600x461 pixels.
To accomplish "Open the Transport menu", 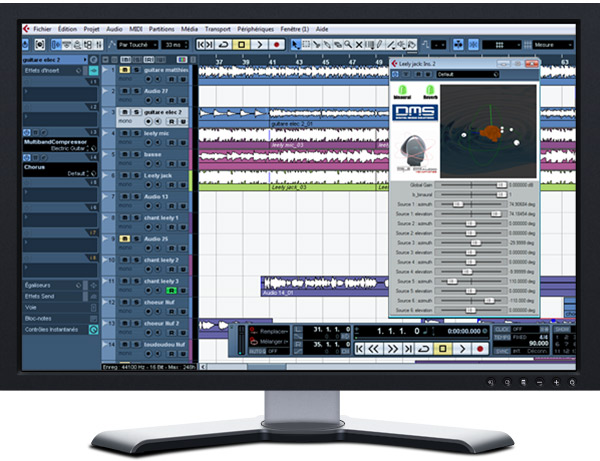I will pyautogui.click(x=217, y=29).
